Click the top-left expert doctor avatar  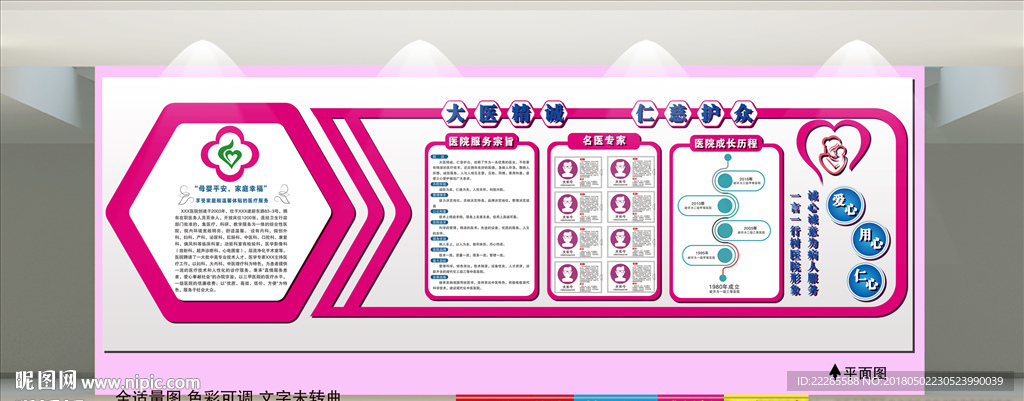tap(566, 170)
